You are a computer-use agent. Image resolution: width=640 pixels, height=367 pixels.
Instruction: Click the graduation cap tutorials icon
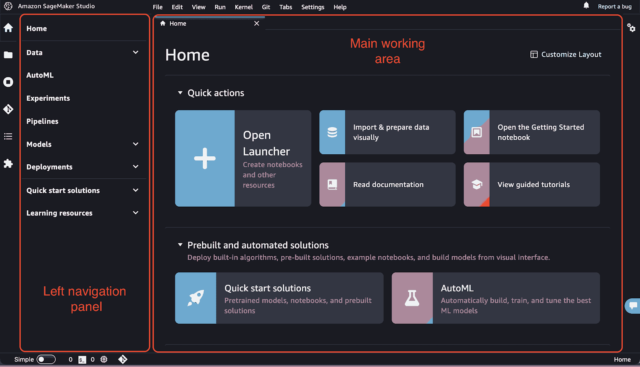pyautogui.click(x=476, y=185)
